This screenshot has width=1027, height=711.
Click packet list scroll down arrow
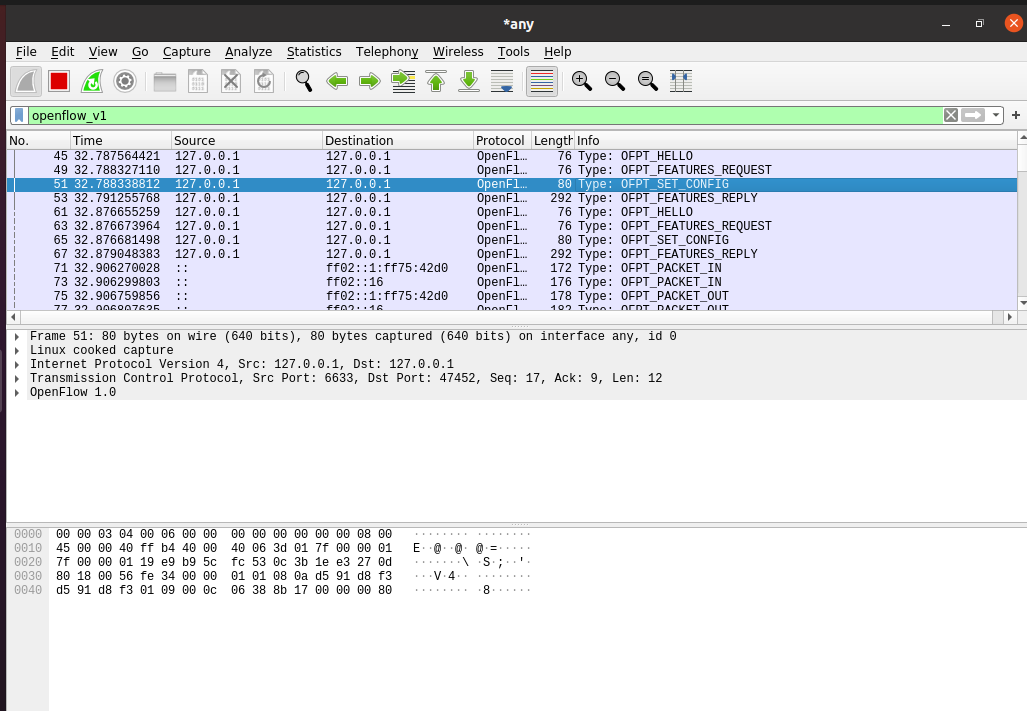1022,303
